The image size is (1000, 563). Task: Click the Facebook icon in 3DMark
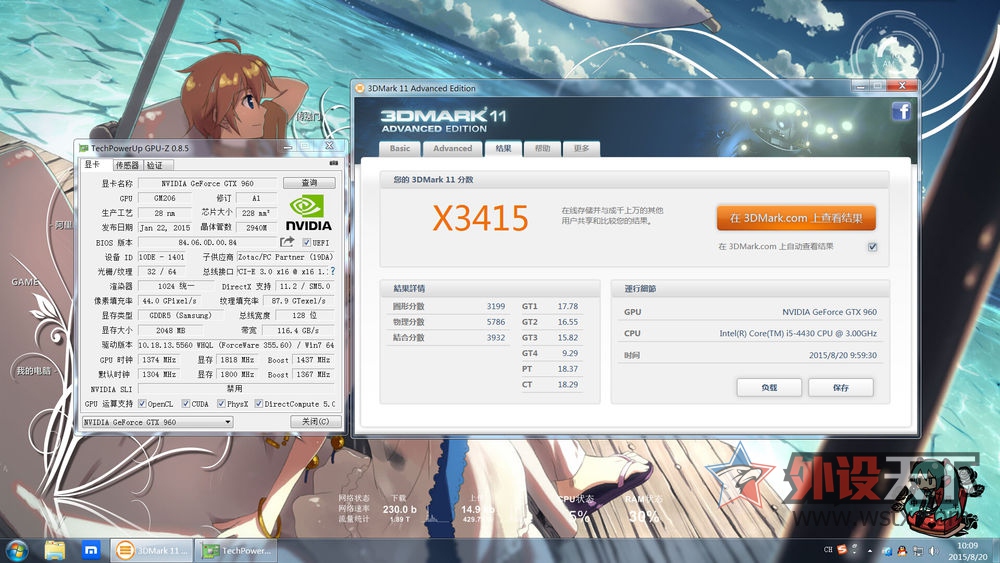pos(901,112)
